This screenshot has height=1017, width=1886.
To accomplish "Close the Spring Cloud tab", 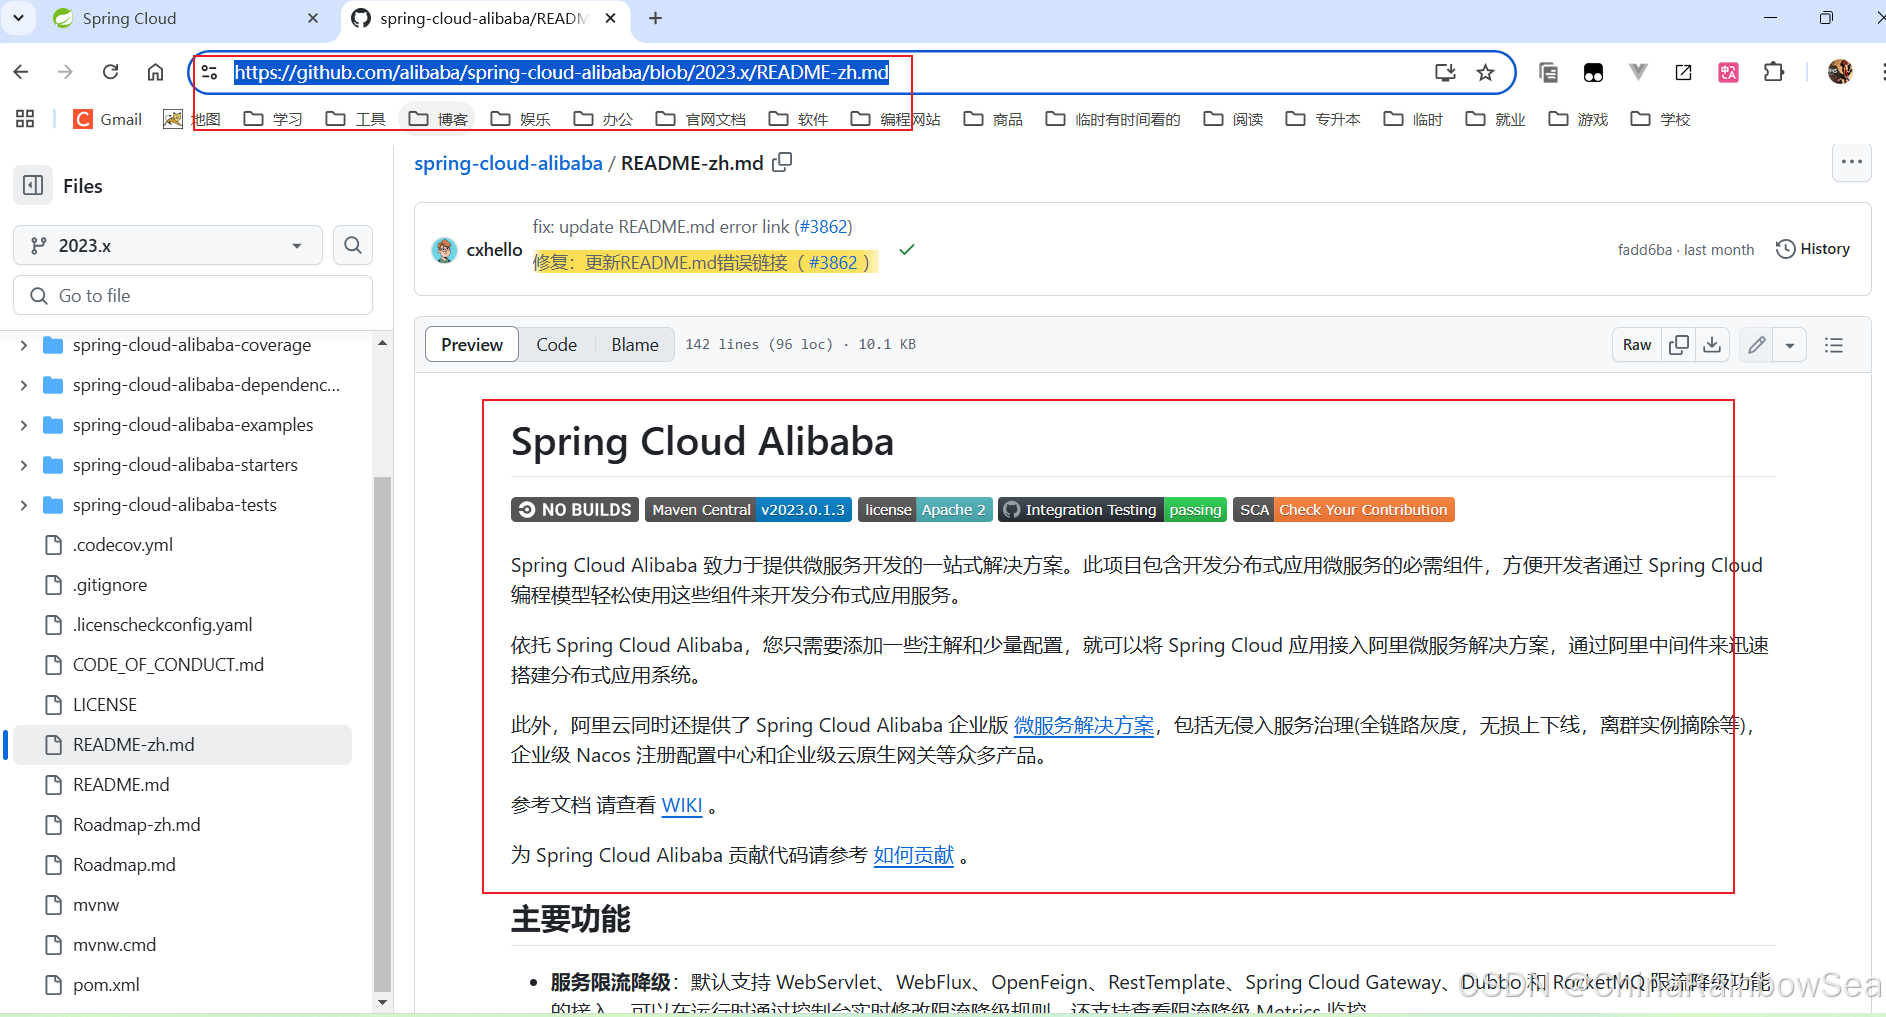I will pos(313,18).
